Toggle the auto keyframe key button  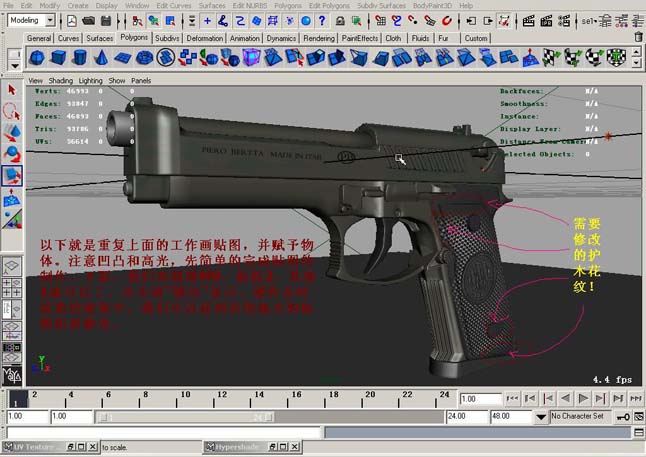(x=623, y=417)
